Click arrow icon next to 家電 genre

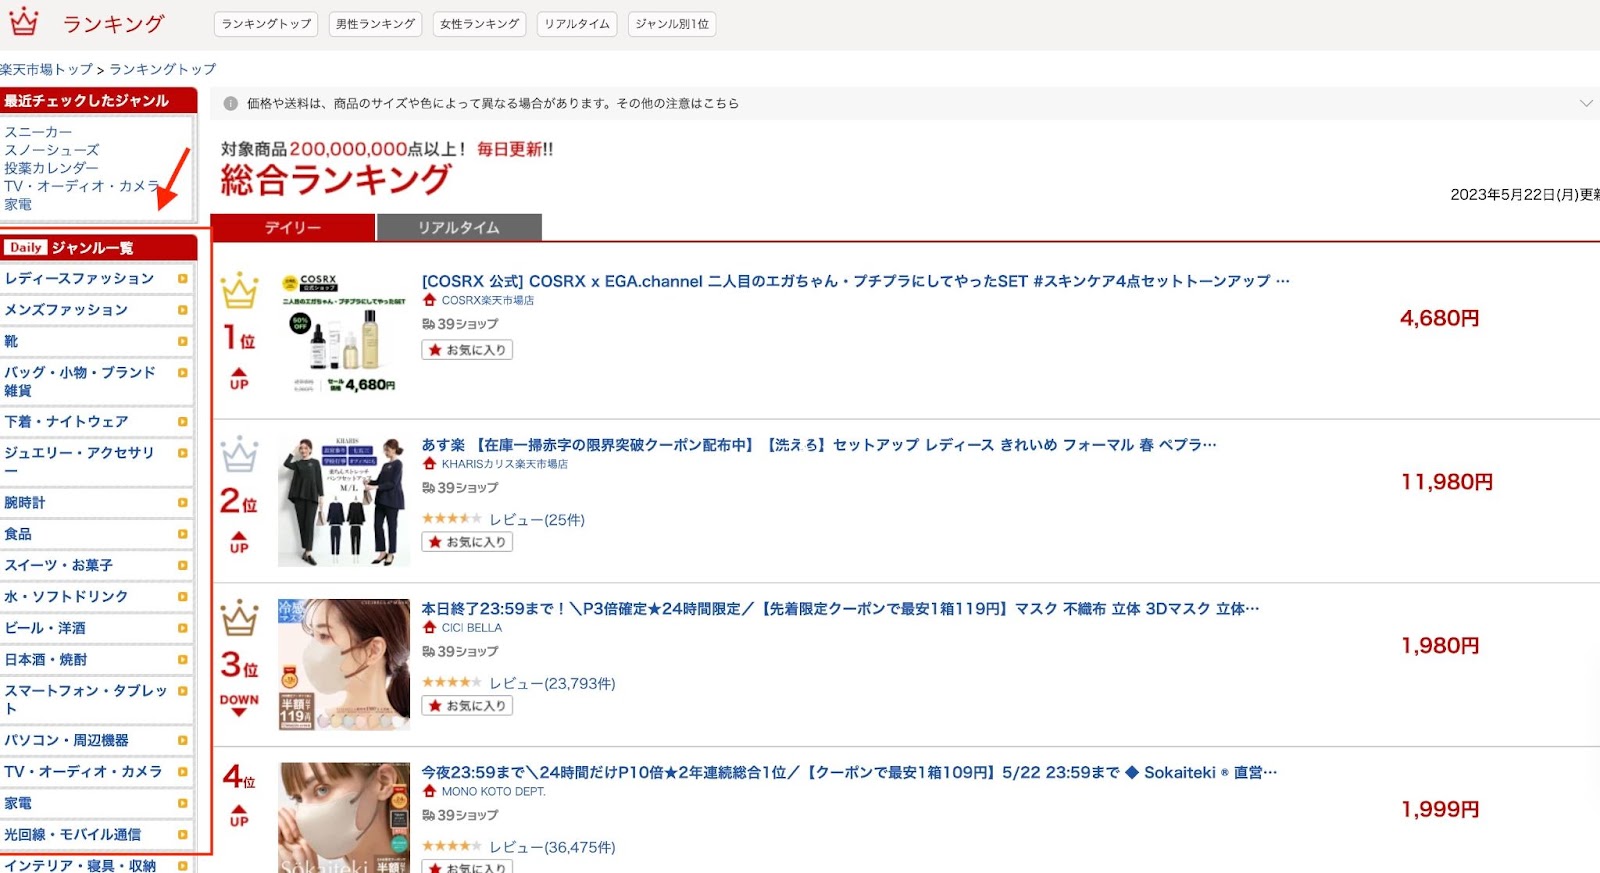click(x=182, y=803)
